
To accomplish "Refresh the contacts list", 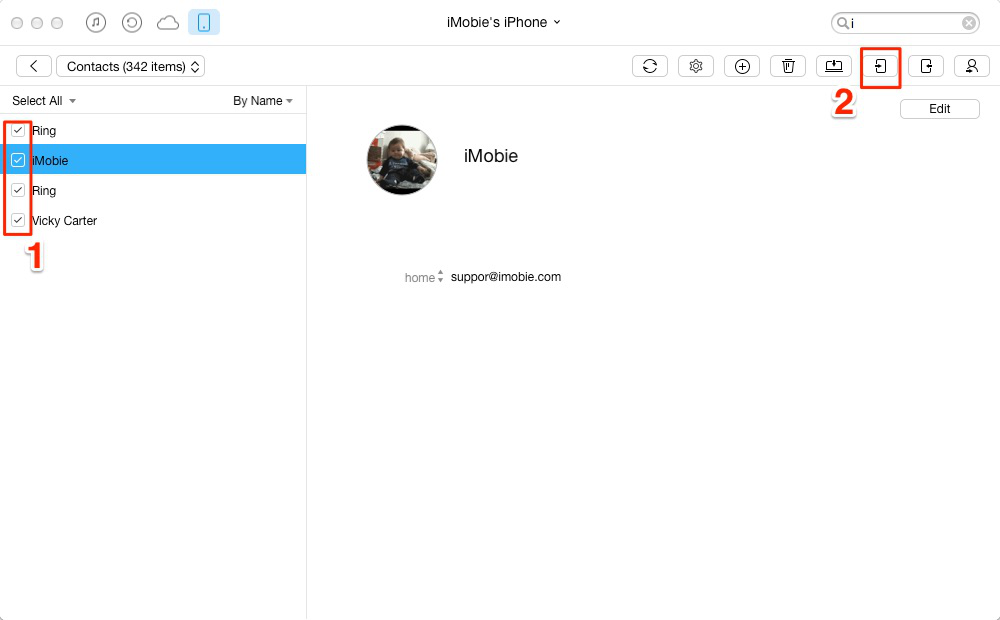I will click(x=650, y=66).
